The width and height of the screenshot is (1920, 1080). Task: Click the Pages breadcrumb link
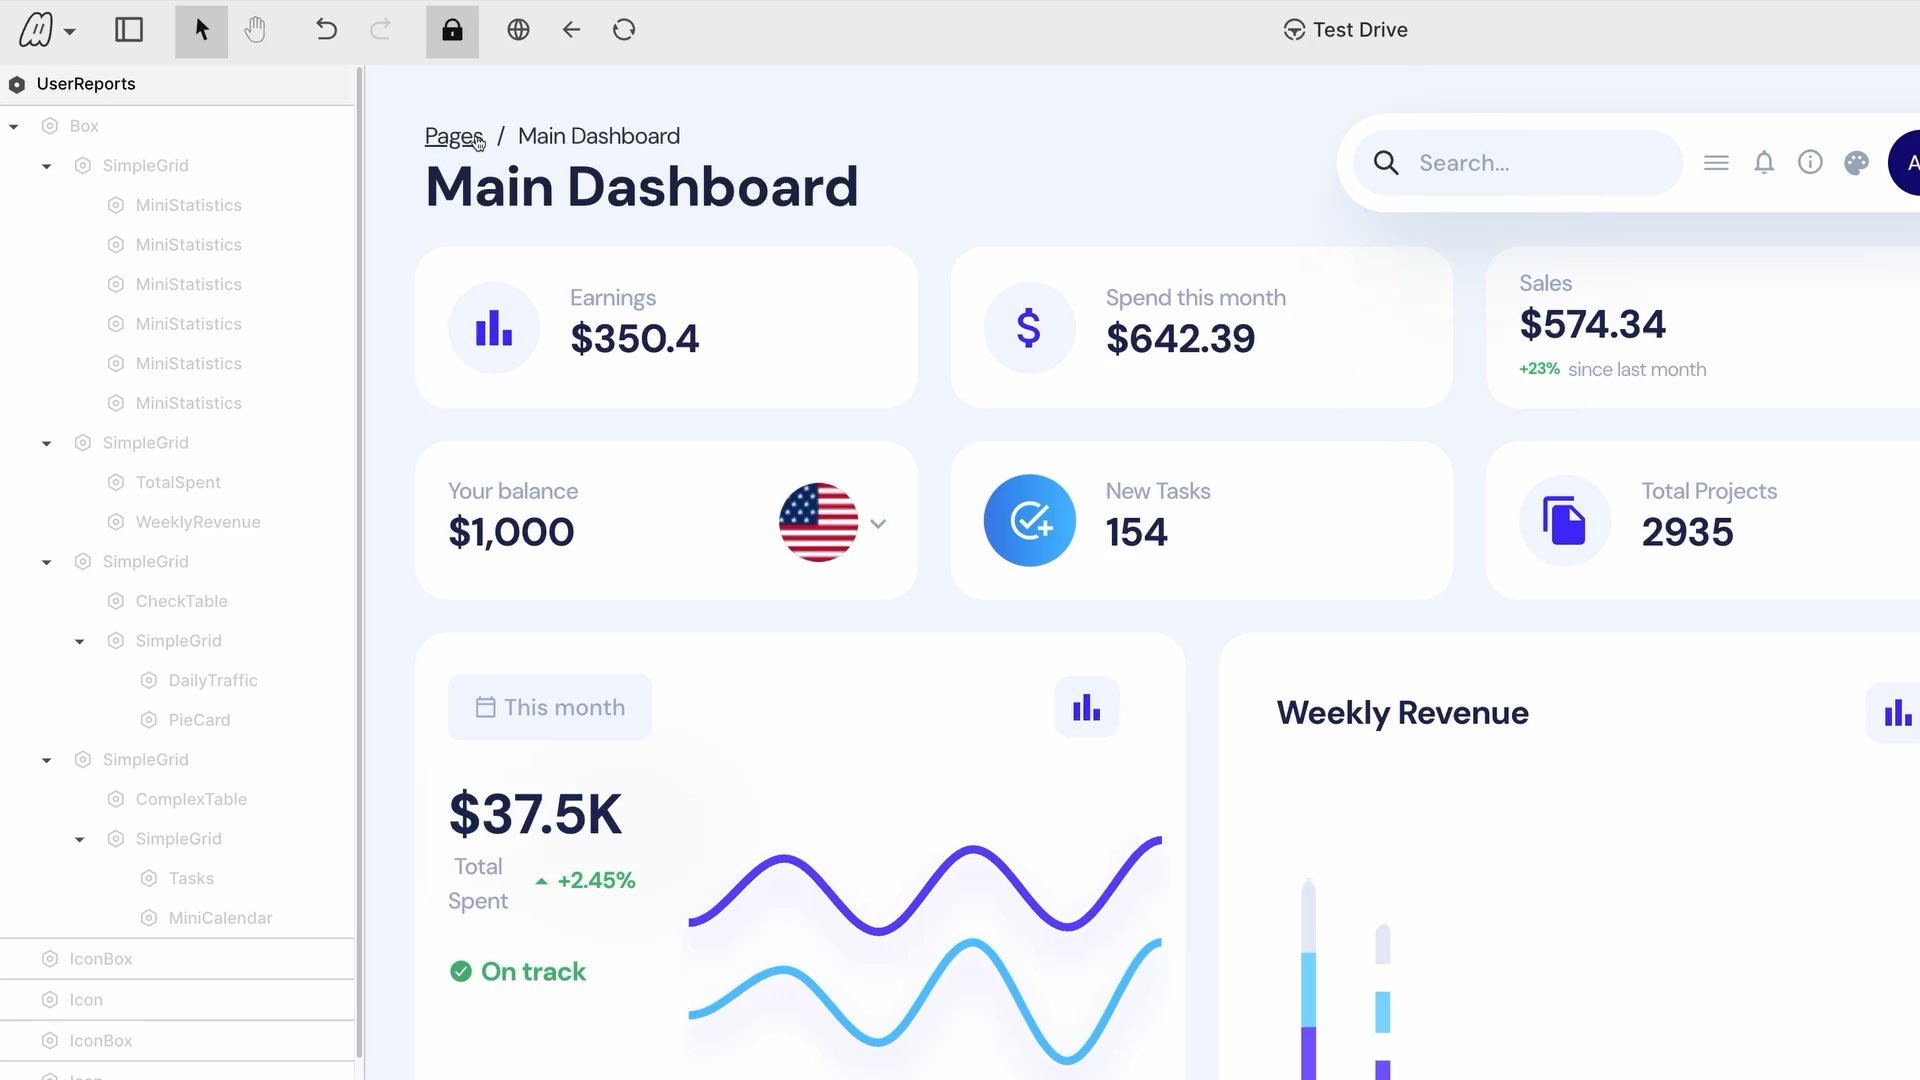(x=453, y=136)
